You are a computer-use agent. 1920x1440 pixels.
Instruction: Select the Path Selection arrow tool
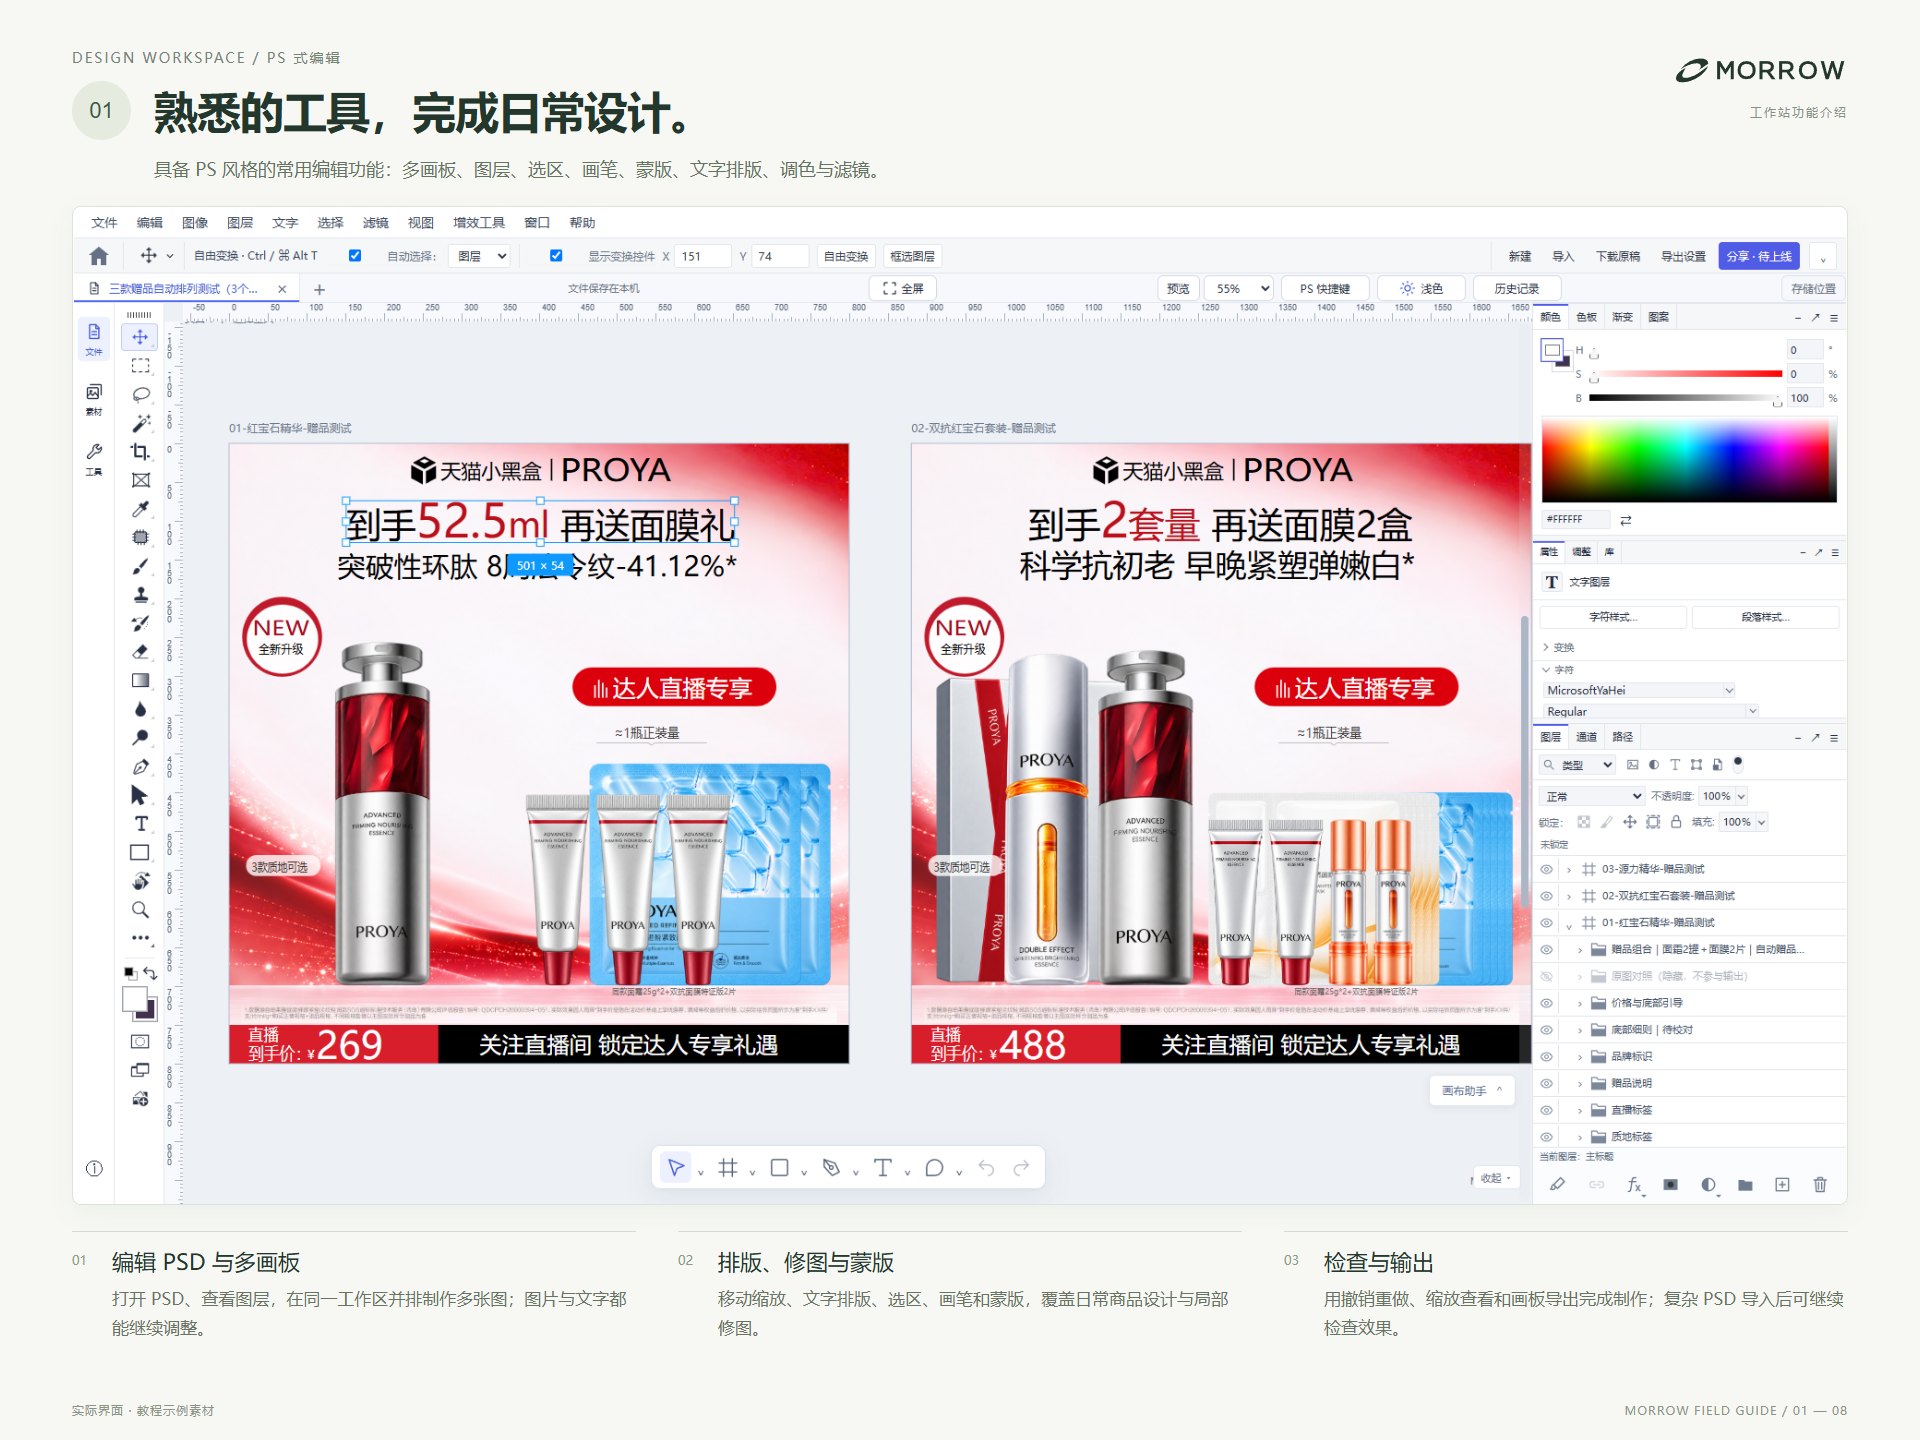pos(140,795)
